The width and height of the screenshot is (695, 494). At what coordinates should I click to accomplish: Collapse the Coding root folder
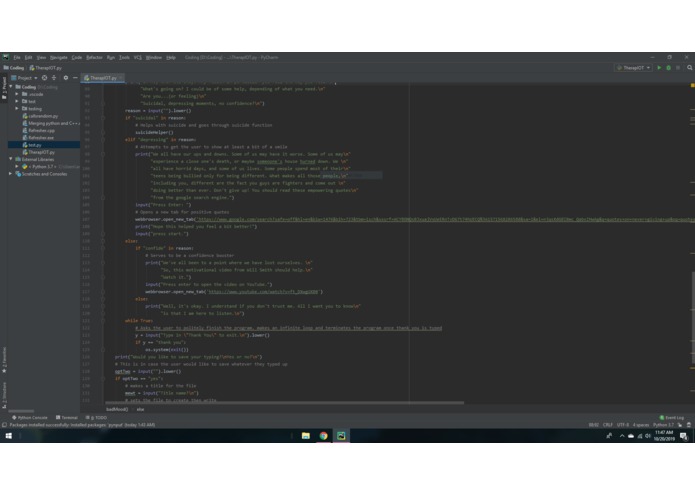point(11,87)
